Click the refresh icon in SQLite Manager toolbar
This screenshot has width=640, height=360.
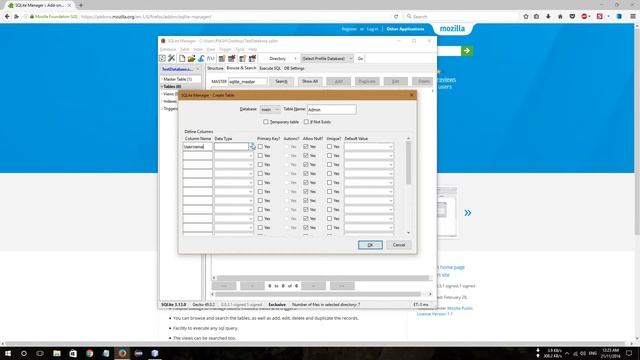coord(162,58)
